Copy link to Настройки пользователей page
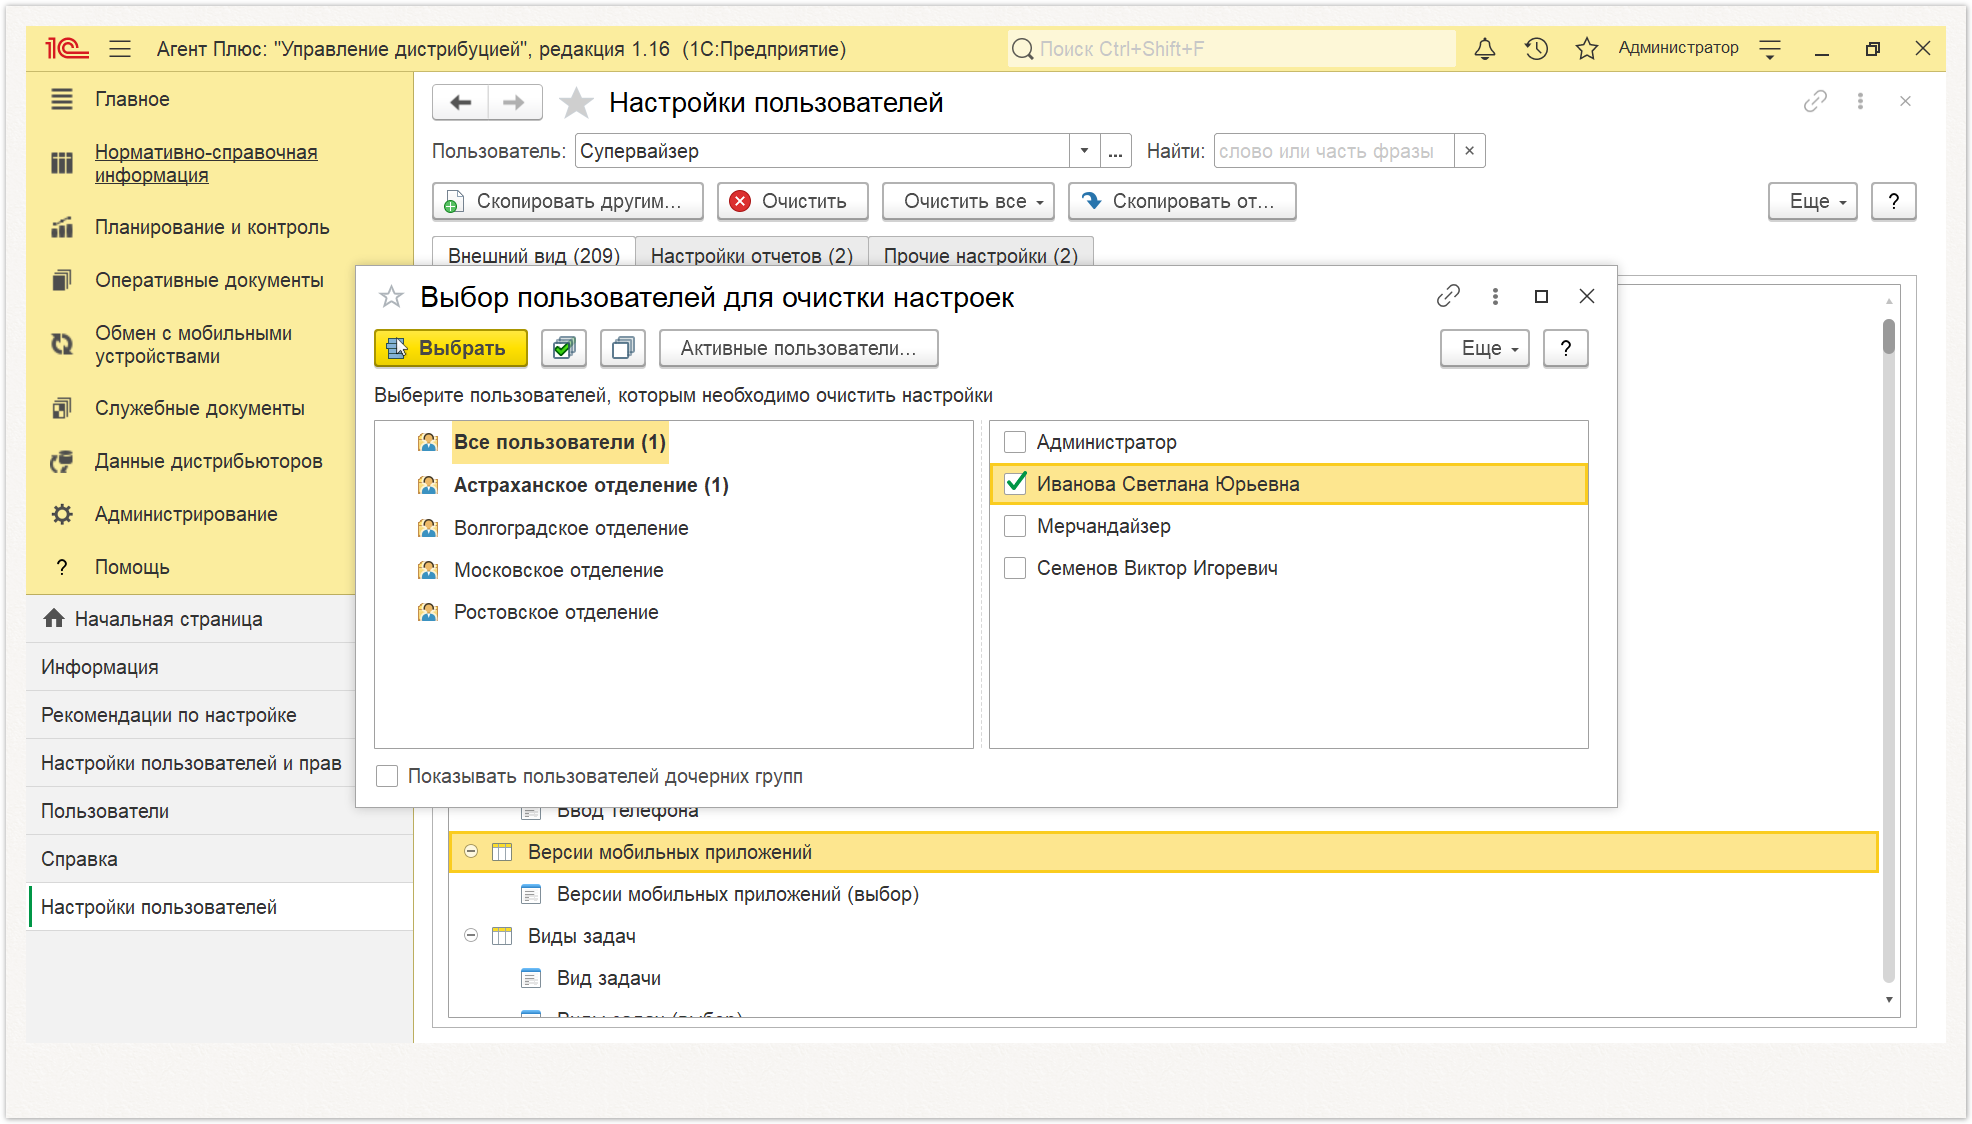 tap(1815, 101)
